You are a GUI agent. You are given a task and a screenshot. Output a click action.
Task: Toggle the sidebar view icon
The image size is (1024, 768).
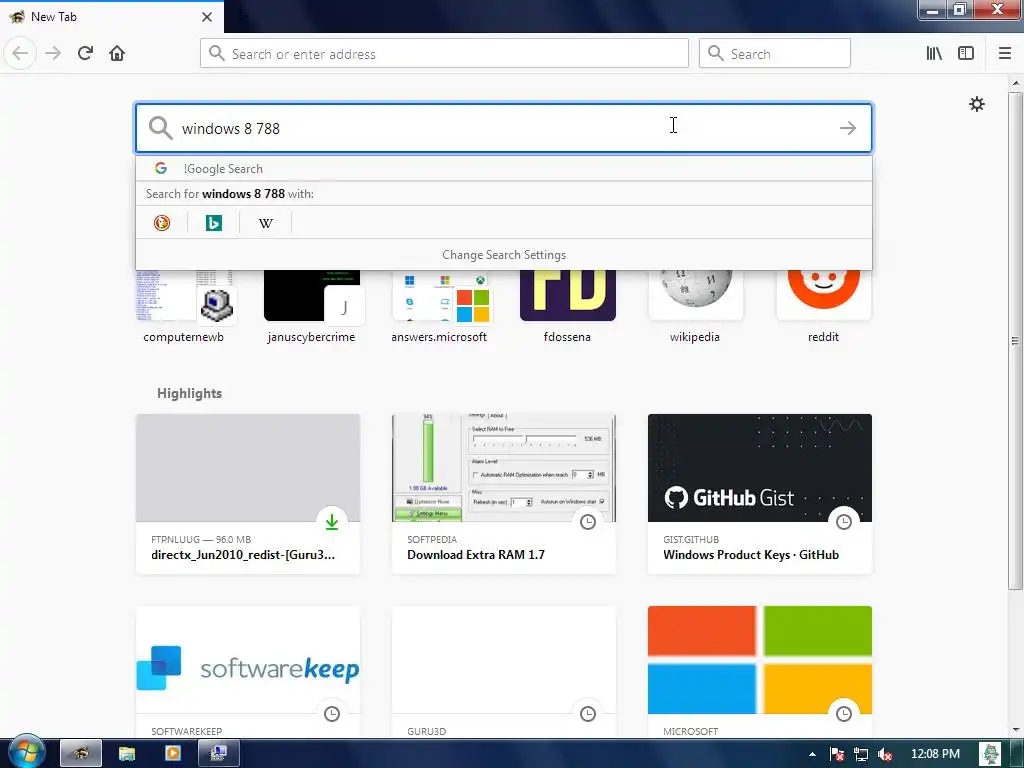(966, 53)
